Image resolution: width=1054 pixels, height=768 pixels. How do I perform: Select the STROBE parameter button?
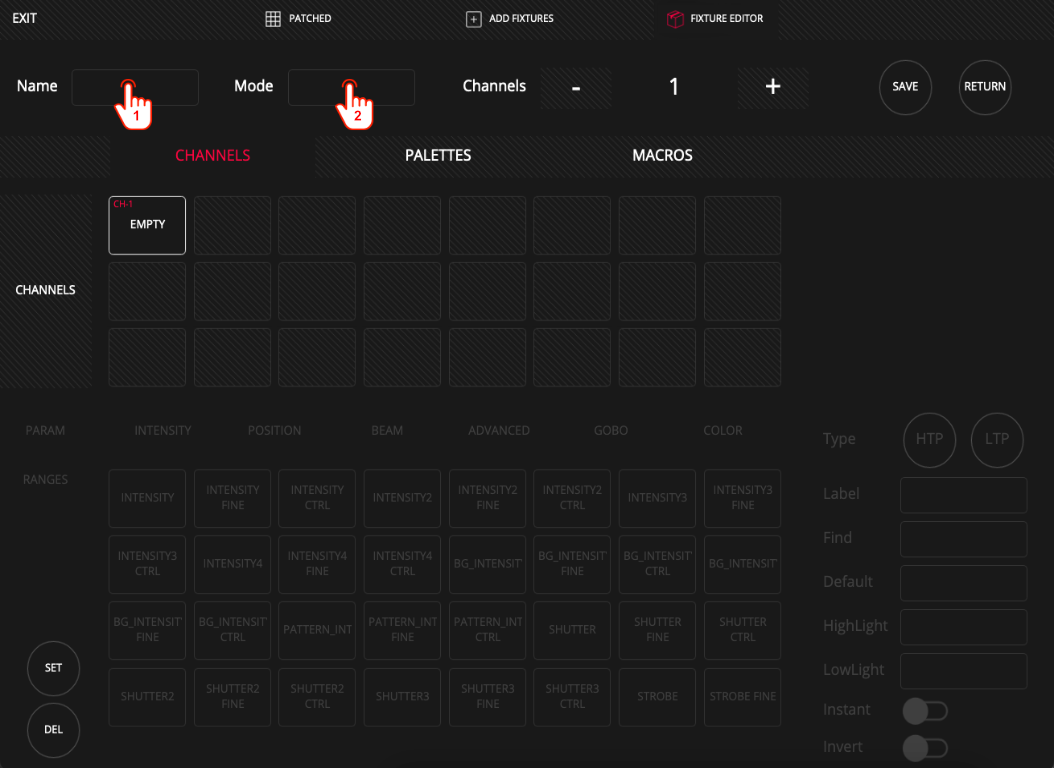657,697
